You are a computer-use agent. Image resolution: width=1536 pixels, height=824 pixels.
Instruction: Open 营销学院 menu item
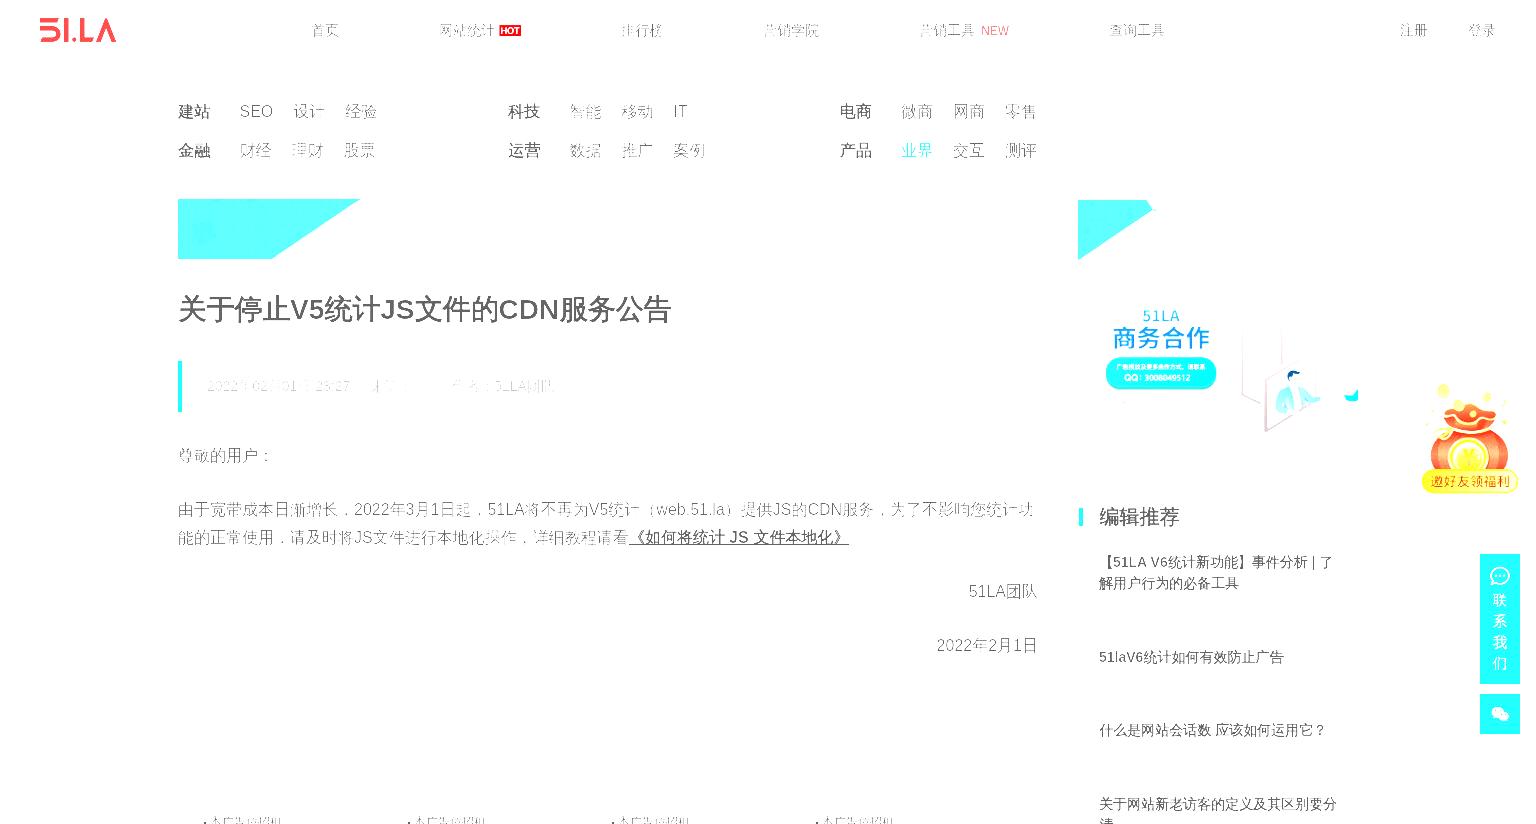(791, 30)
